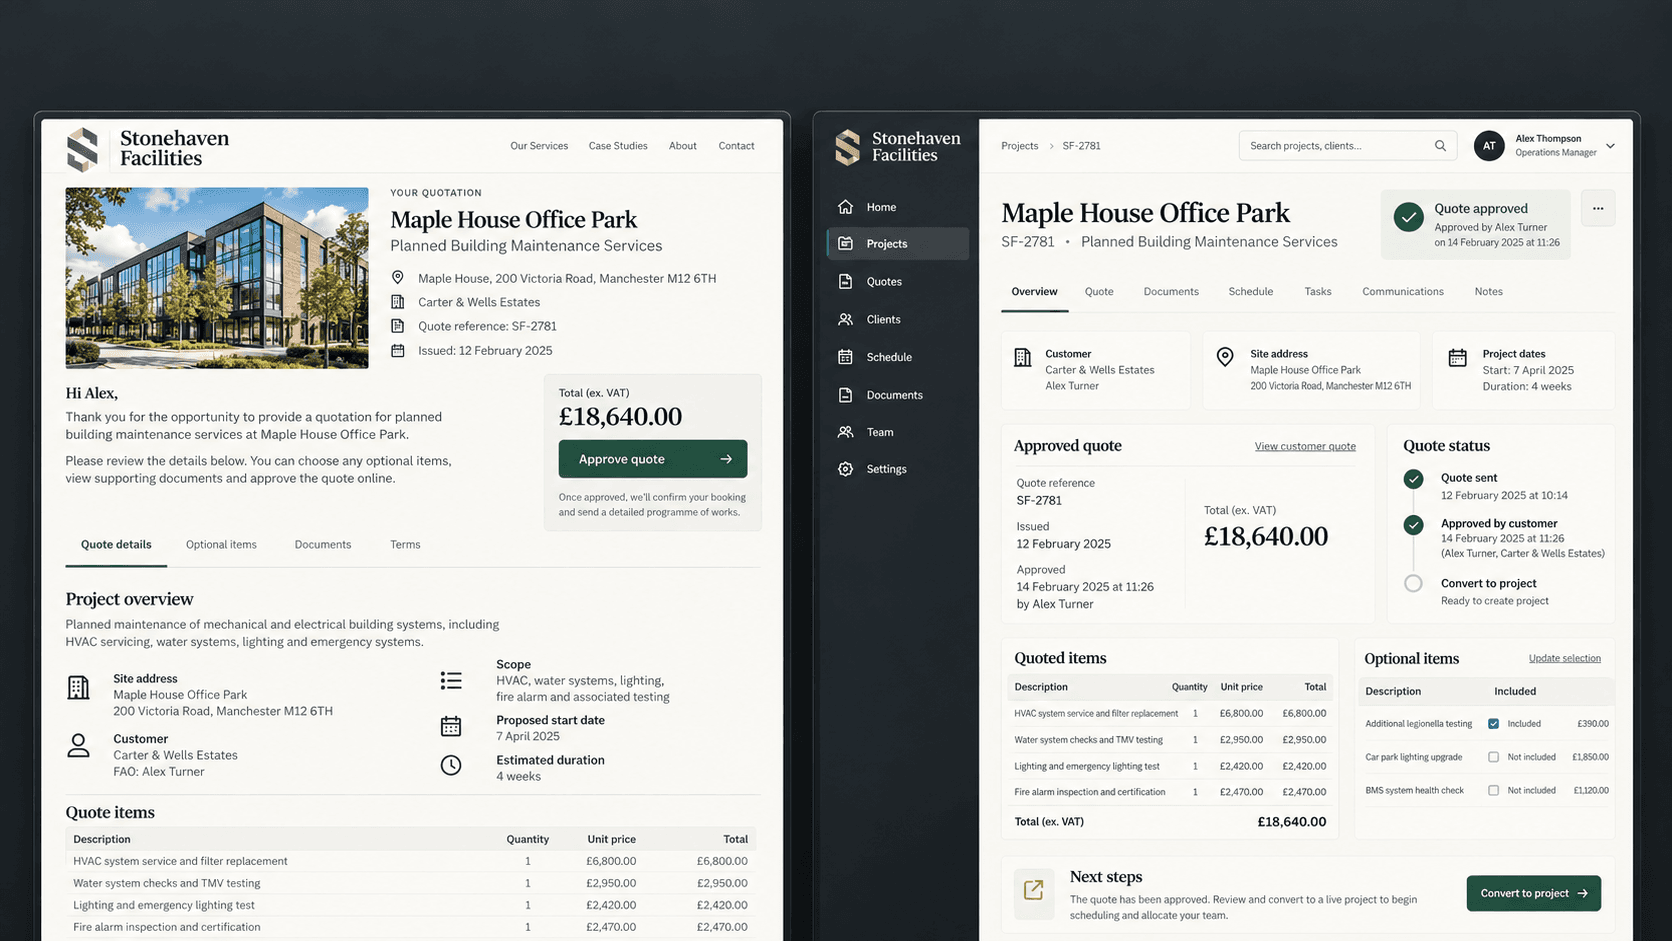Click the Projects breadcrumb link
The image size is (1672, 941).
coord(1020,146)
